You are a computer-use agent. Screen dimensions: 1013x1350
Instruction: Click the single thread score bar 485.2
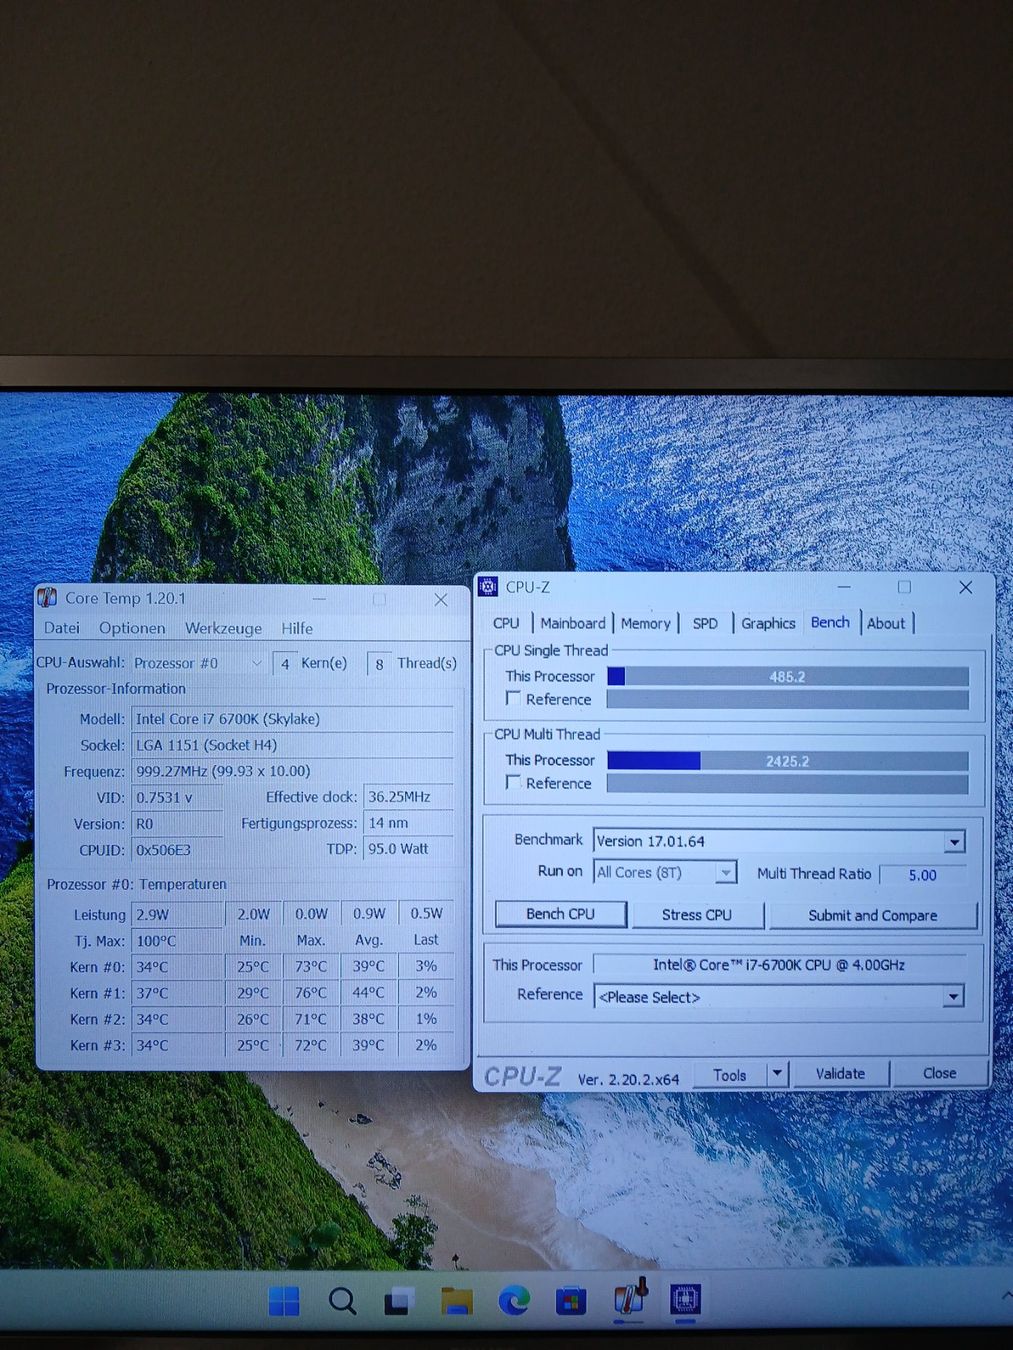pyautogui.click(x=787, y=677)
